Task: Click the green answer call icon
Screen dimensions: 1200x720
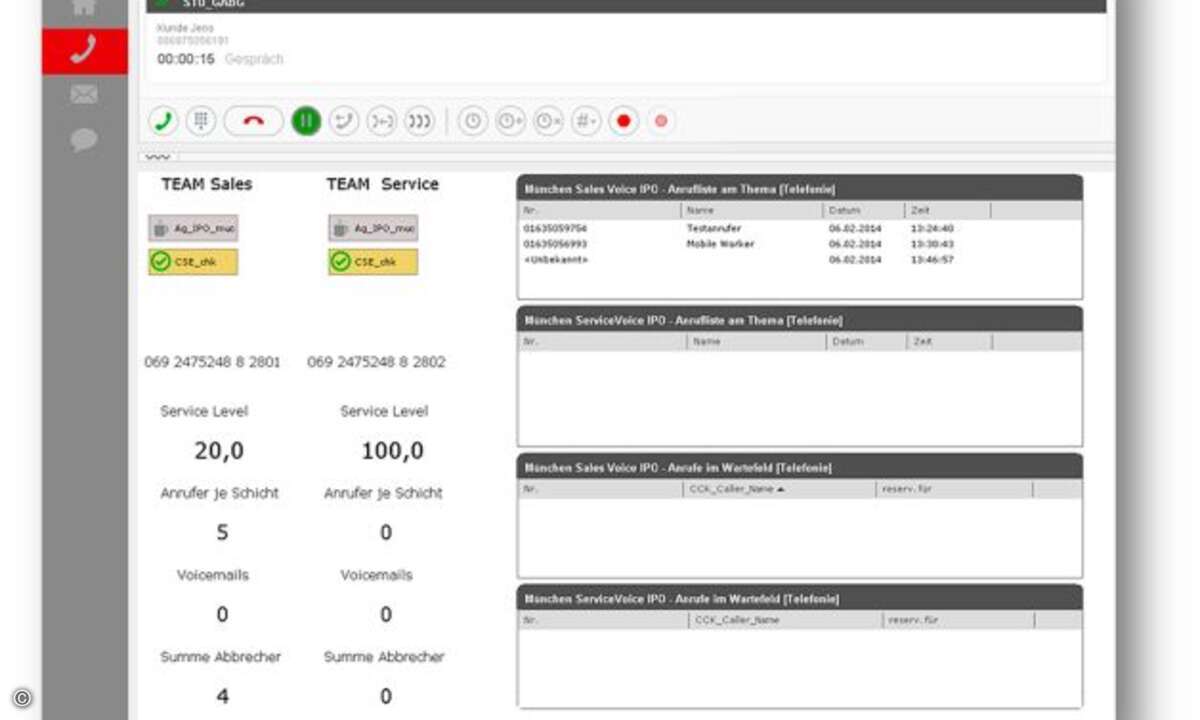Action: 163,121
